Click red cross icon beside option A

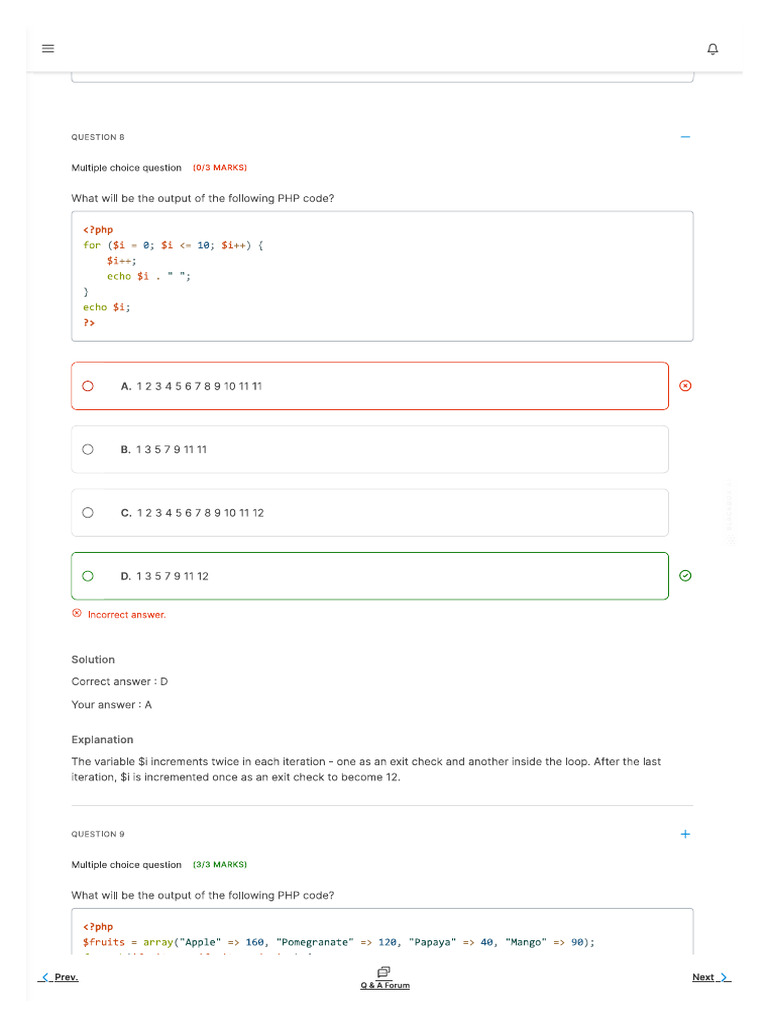685,386
